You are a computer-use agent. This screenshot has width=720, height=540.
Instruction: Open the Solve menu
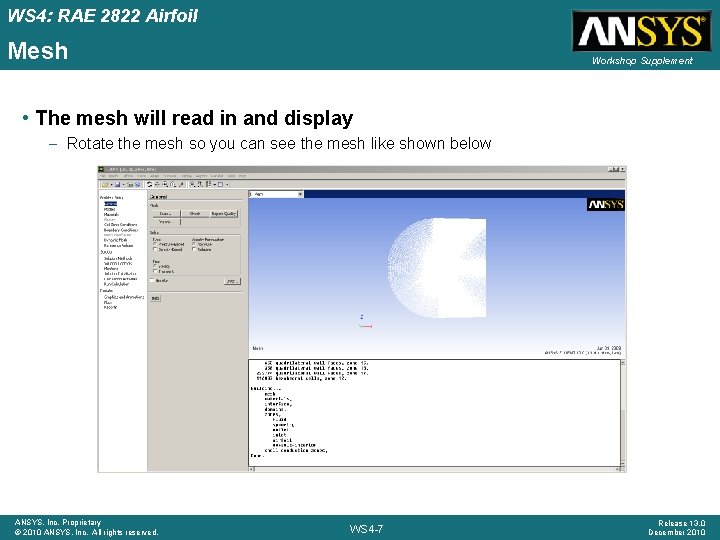click(141, 176)
